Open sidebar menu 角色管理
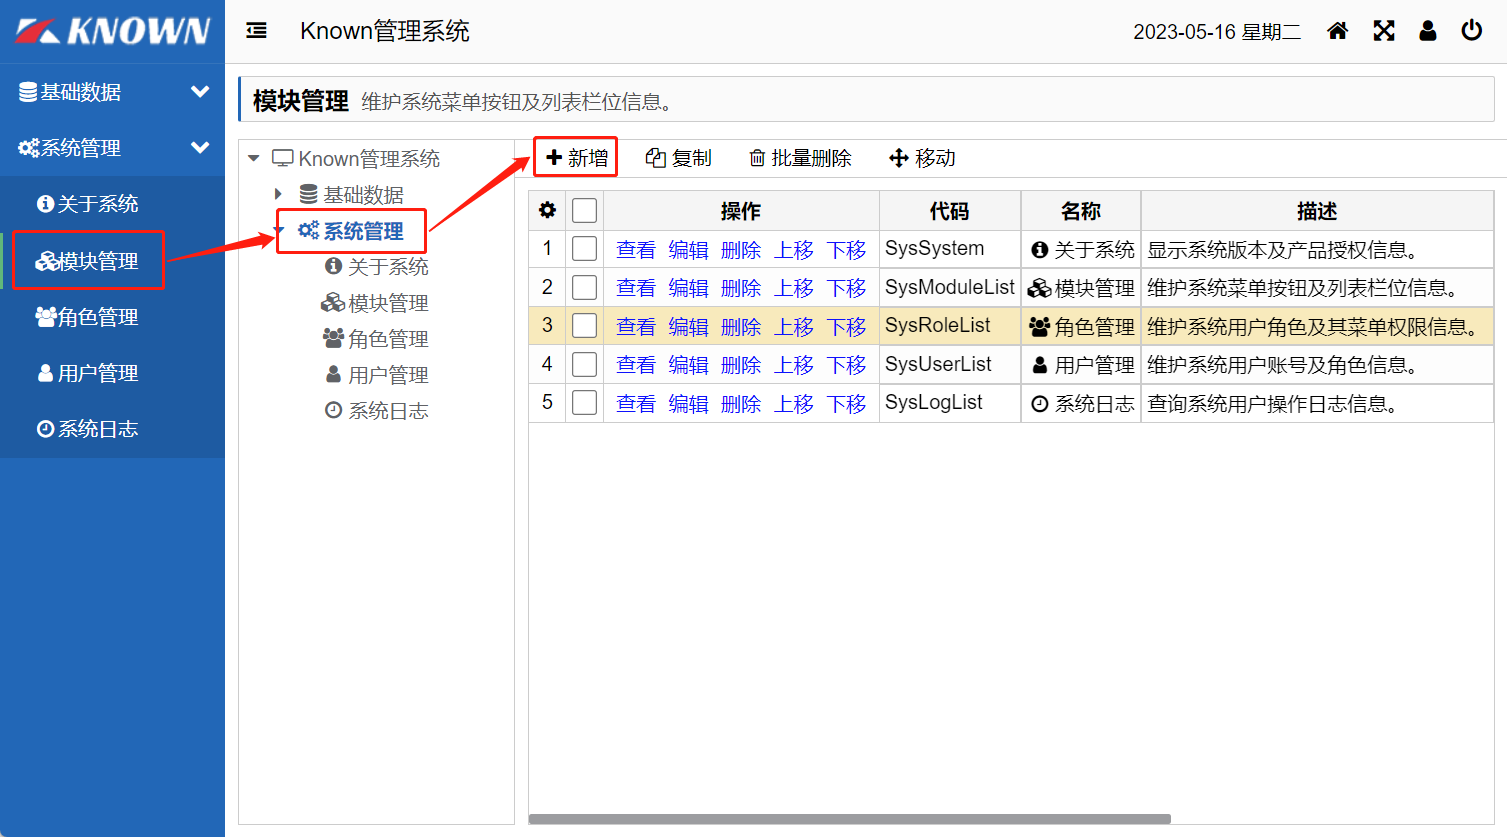The width and height of the screenshot is (1507, 837). [112, 317]
